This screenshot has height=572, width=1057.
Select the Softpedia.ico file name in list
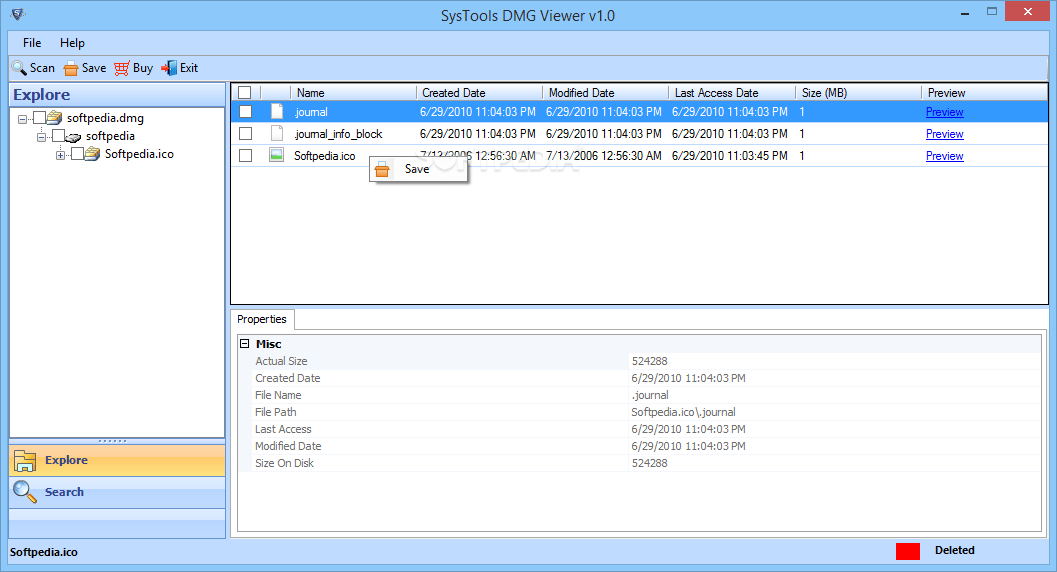(x=324, y=156)
